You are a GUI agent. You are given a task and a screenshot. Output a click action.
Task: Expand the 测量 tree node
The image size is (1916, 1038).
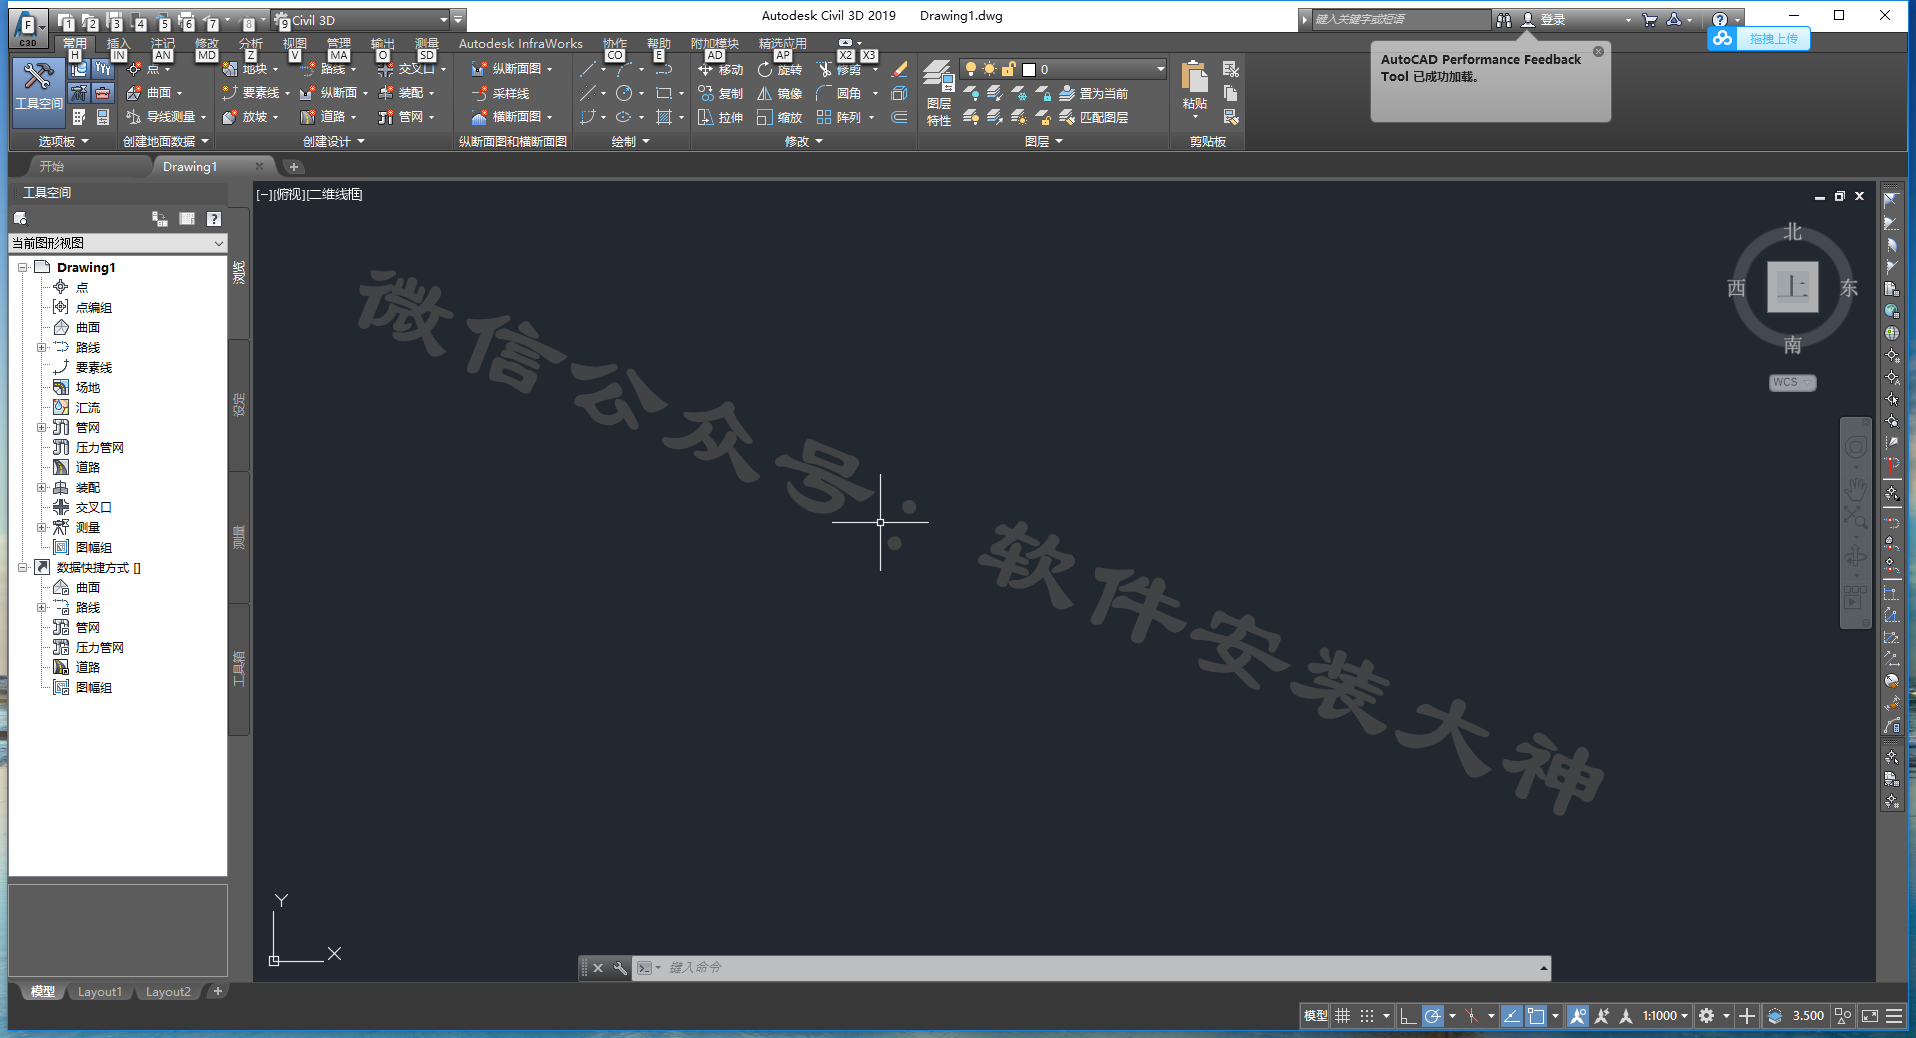[42, 527]
